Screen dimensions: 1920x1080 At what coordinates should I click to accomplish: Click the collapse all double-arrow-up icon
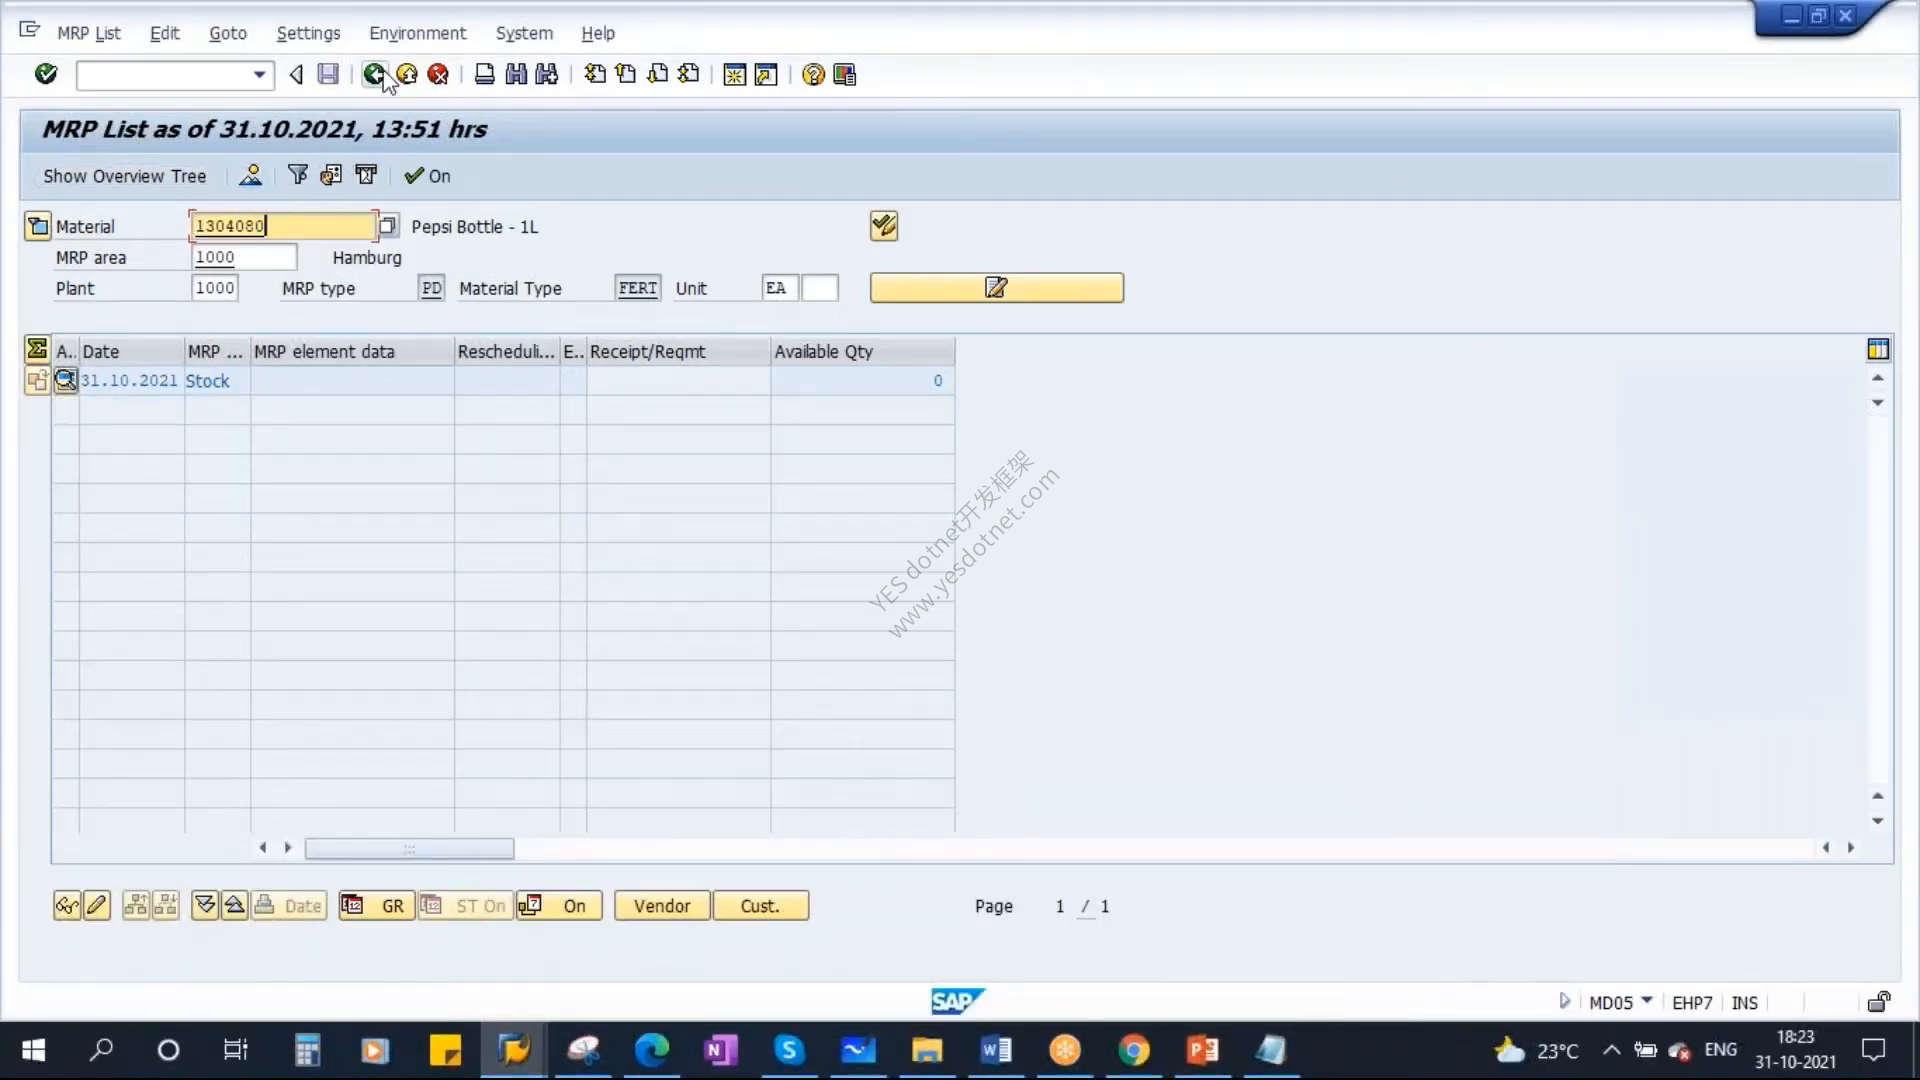[235, 906]
